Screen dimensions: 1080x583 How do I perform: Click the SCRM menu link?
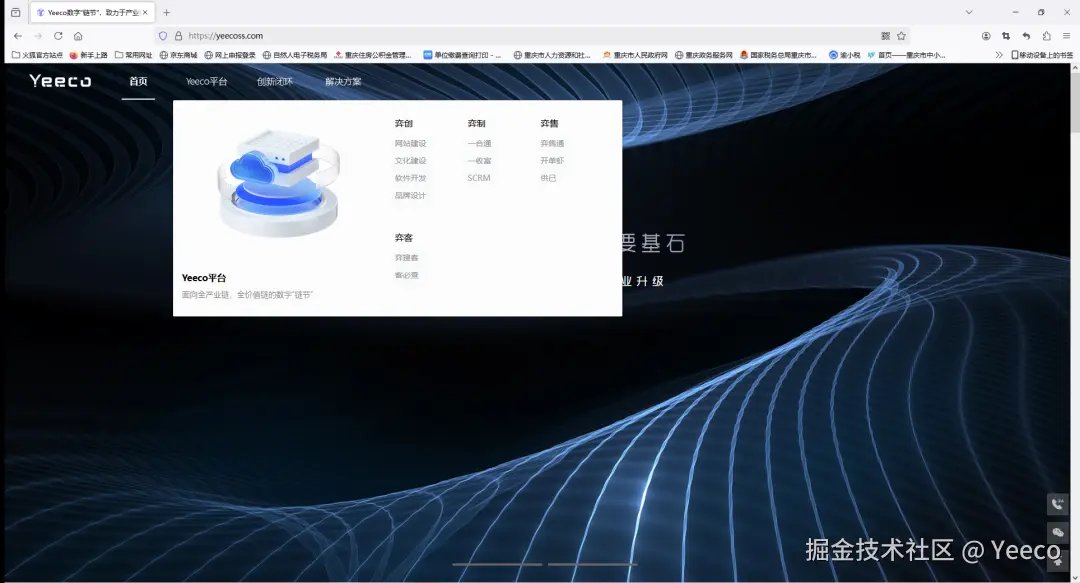[x=479, y=178]
